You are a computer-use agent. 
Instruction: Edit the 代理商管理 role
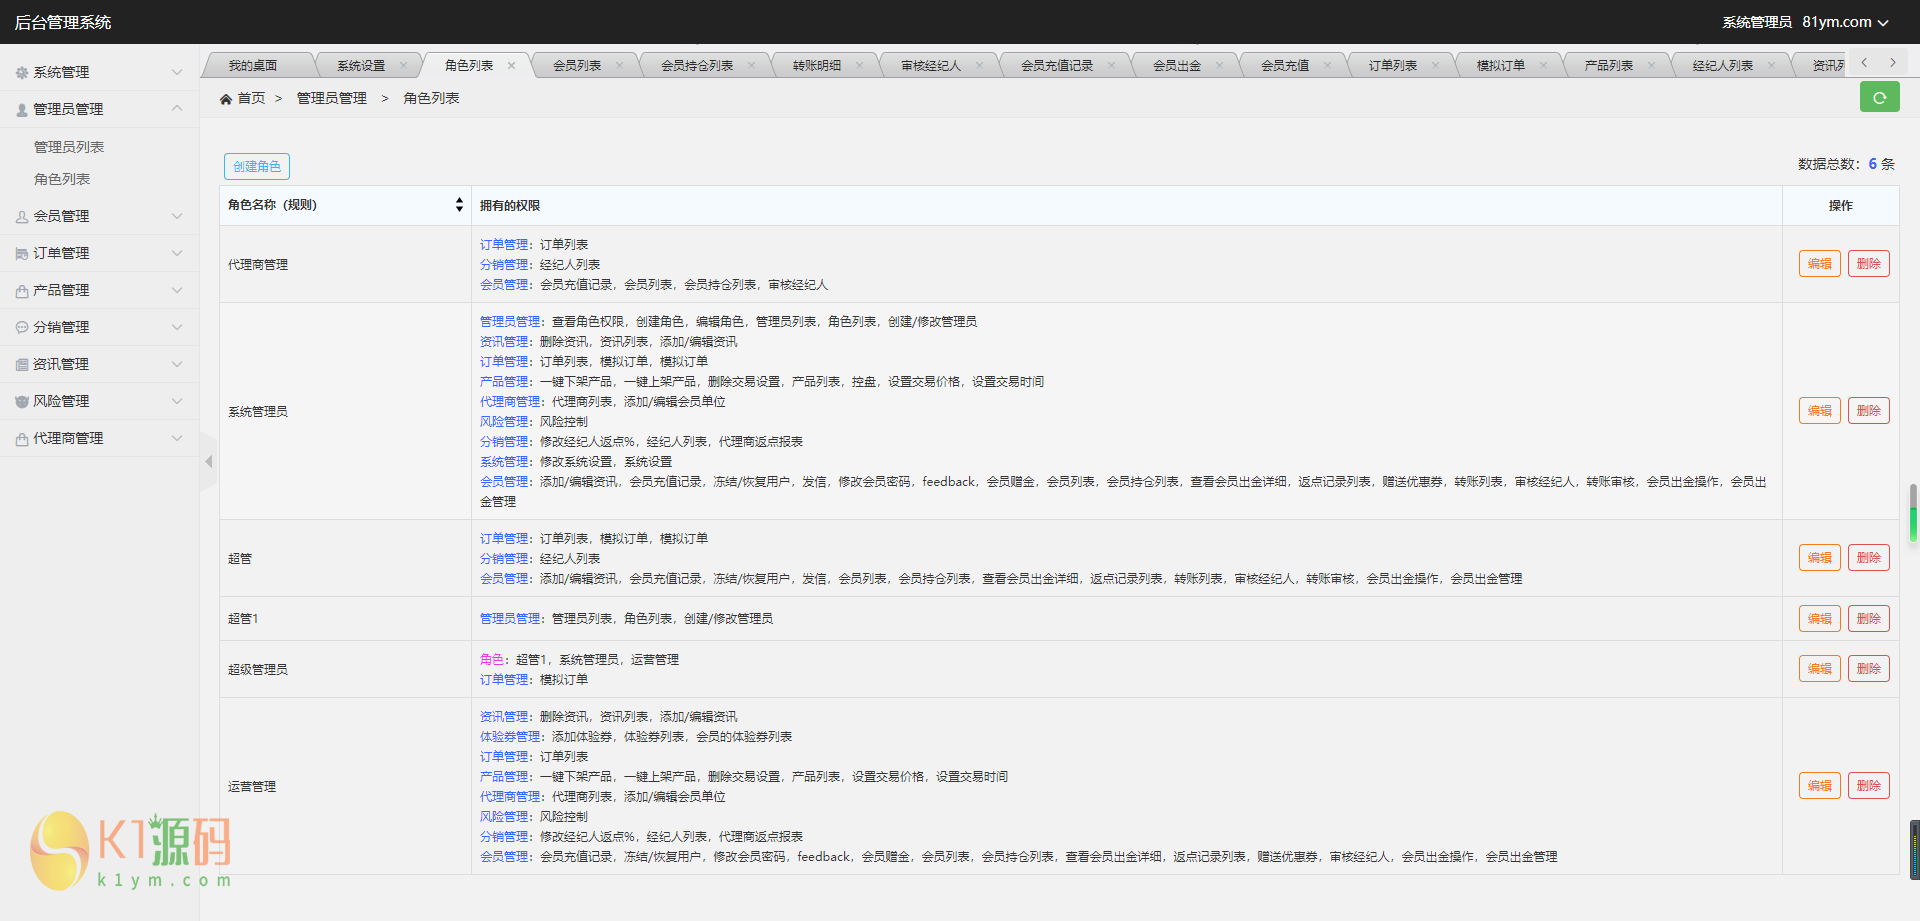[x=1819, y=264]
